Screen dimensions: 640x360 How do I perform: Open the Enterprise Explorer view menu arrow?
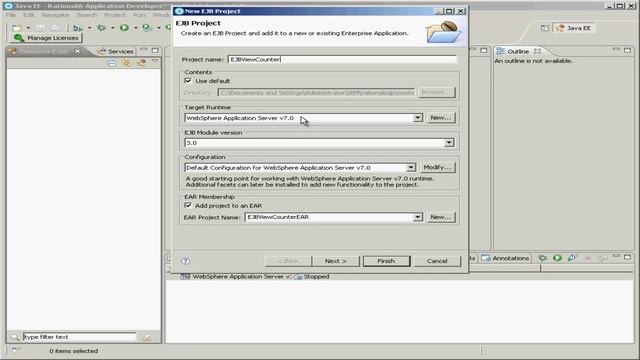coord(155,61)
